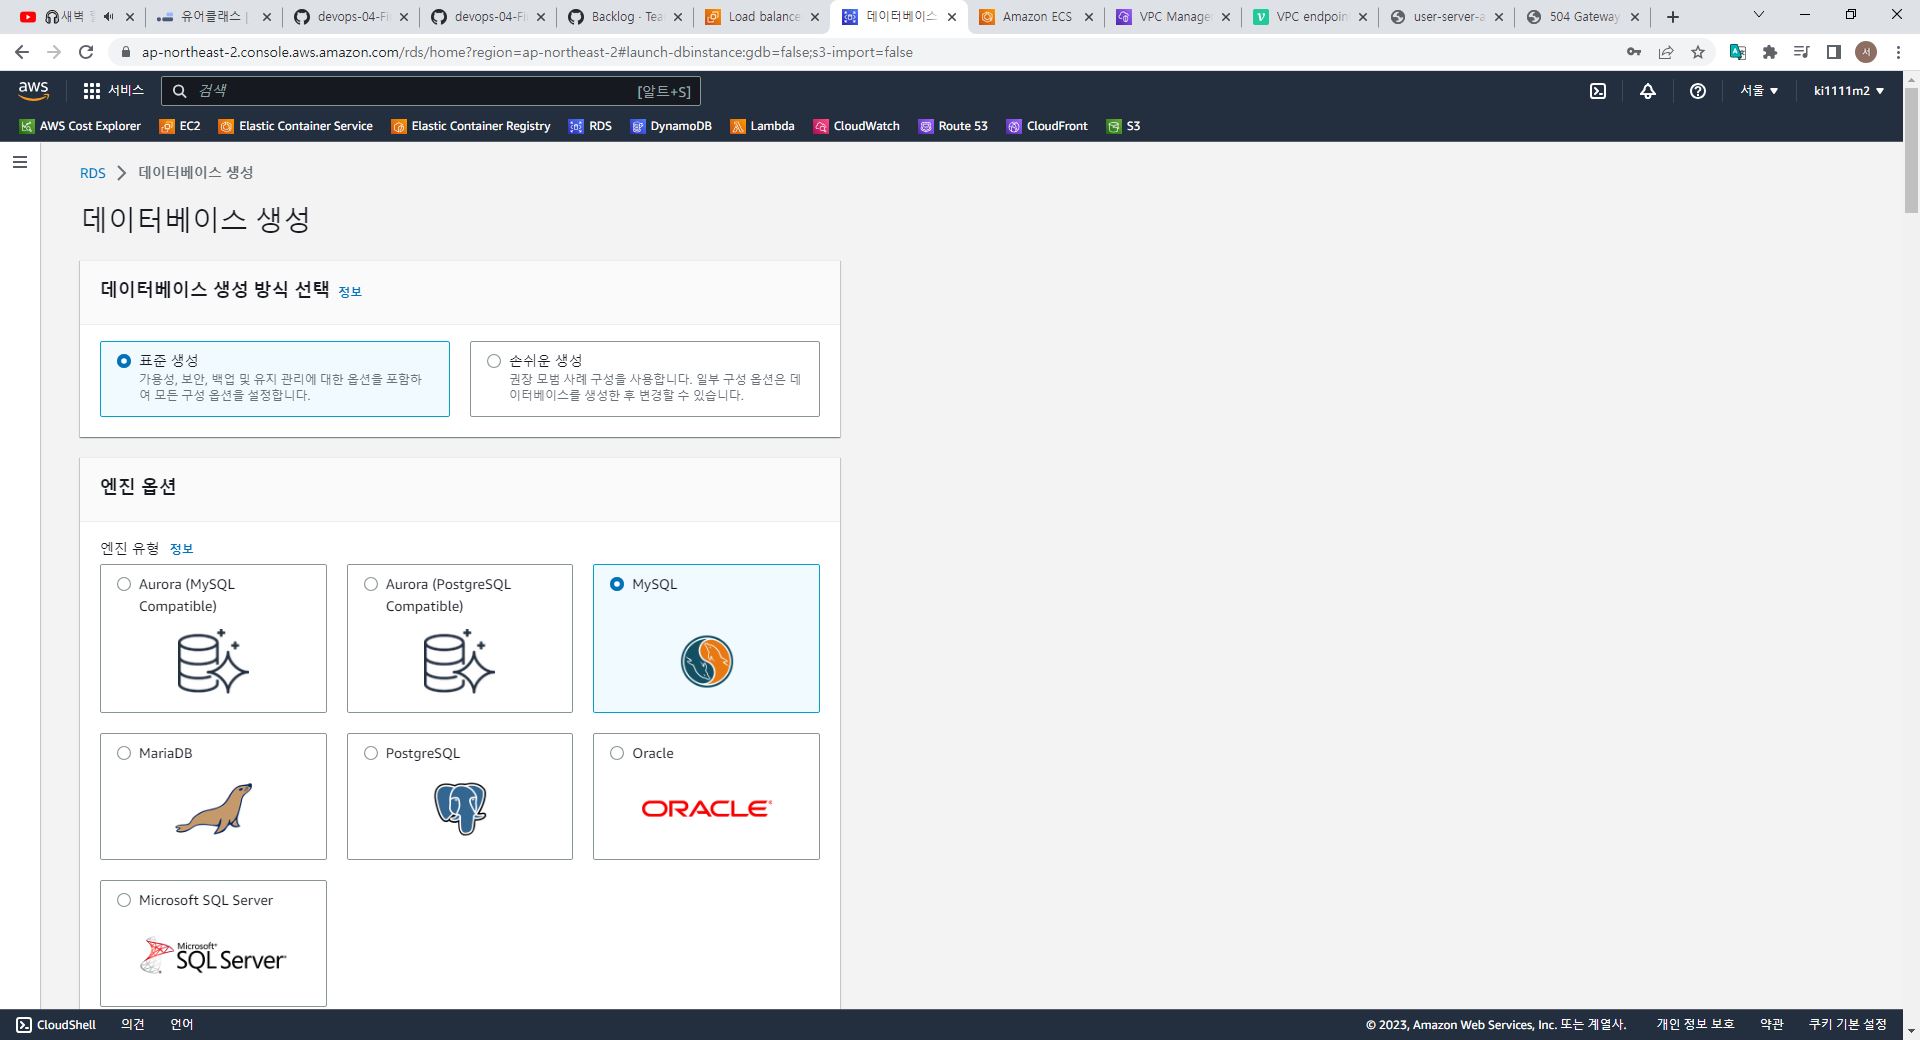Viewport: 1920px width, 1040px height.
Task: Open Chrome three-dot menu
Action: [x=1898, y=52]
